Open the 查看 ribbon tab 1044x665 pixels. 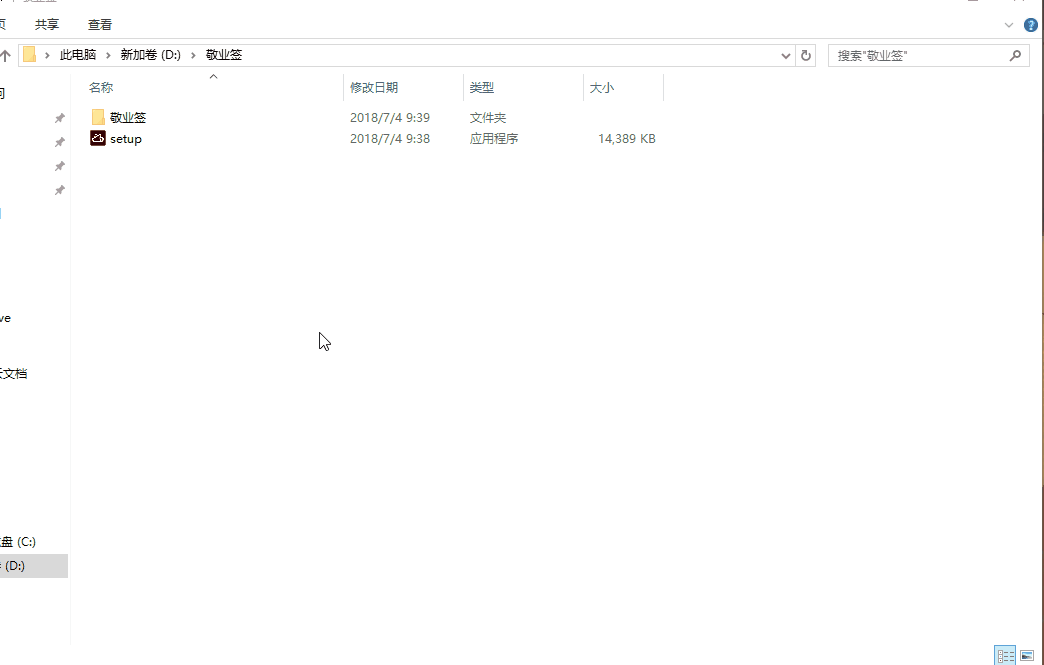100,25
